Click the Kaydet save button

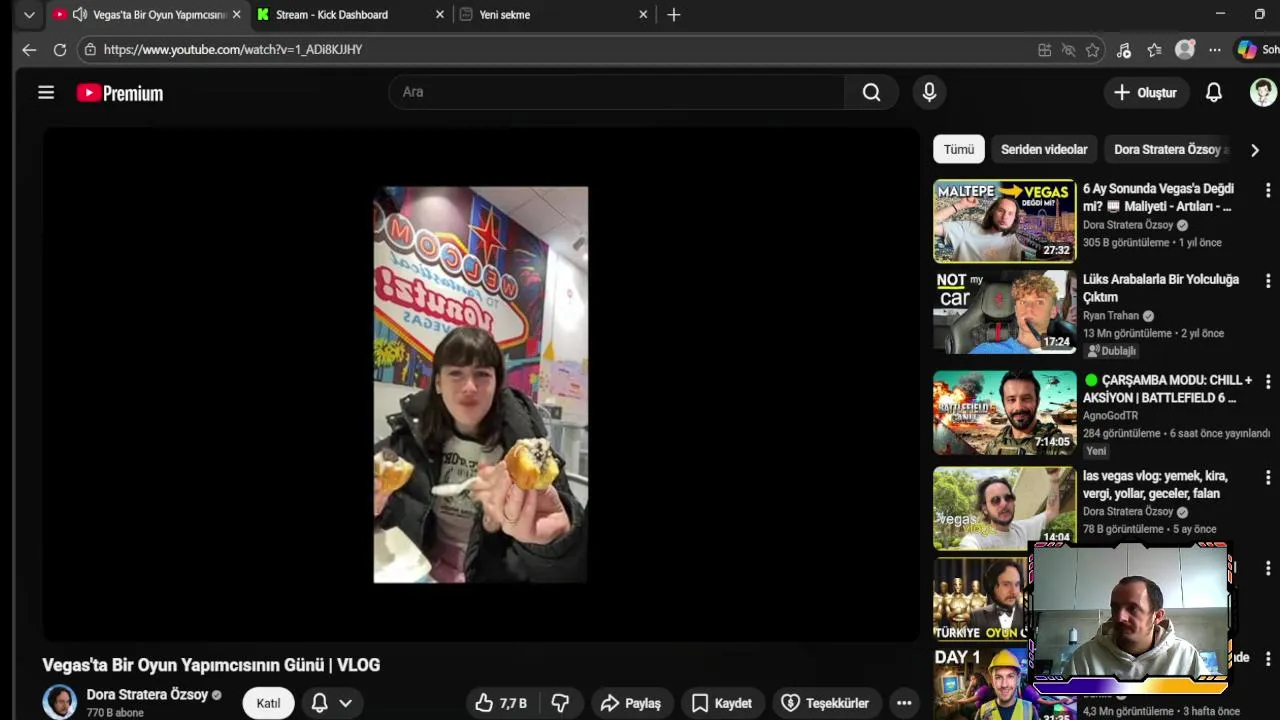722,703
